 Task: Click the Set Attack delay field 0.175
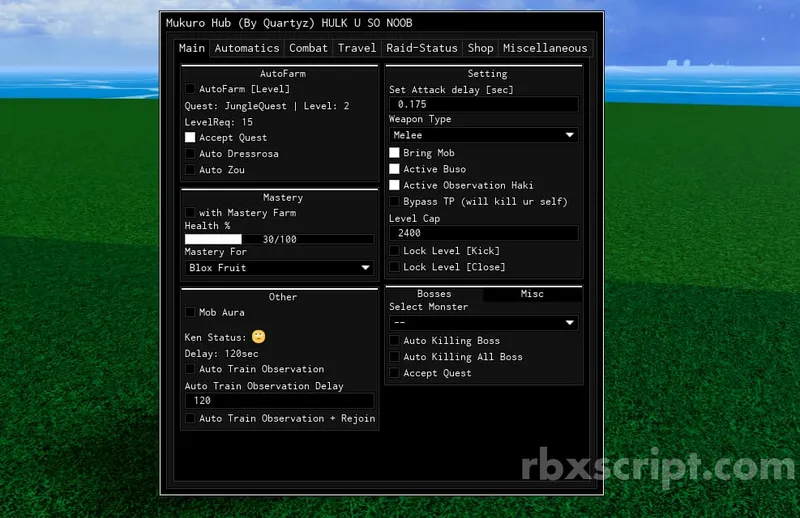click(x=484, y=104)
